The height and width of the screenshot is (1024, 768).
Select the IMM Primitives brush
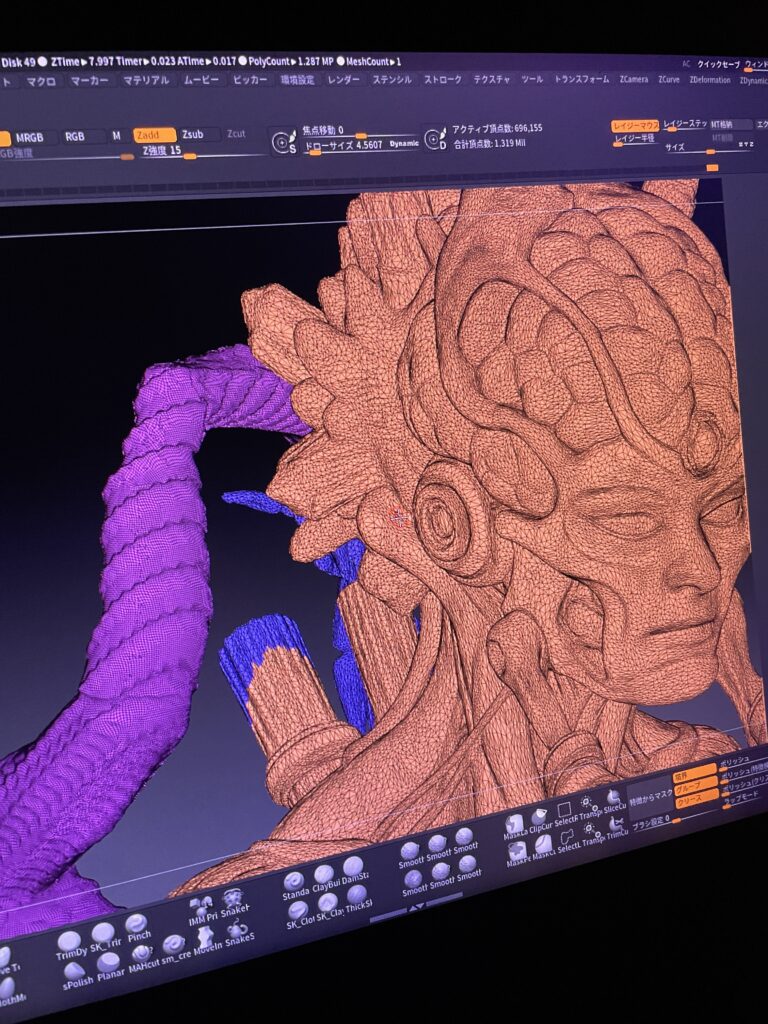click(x=202, y=910)
